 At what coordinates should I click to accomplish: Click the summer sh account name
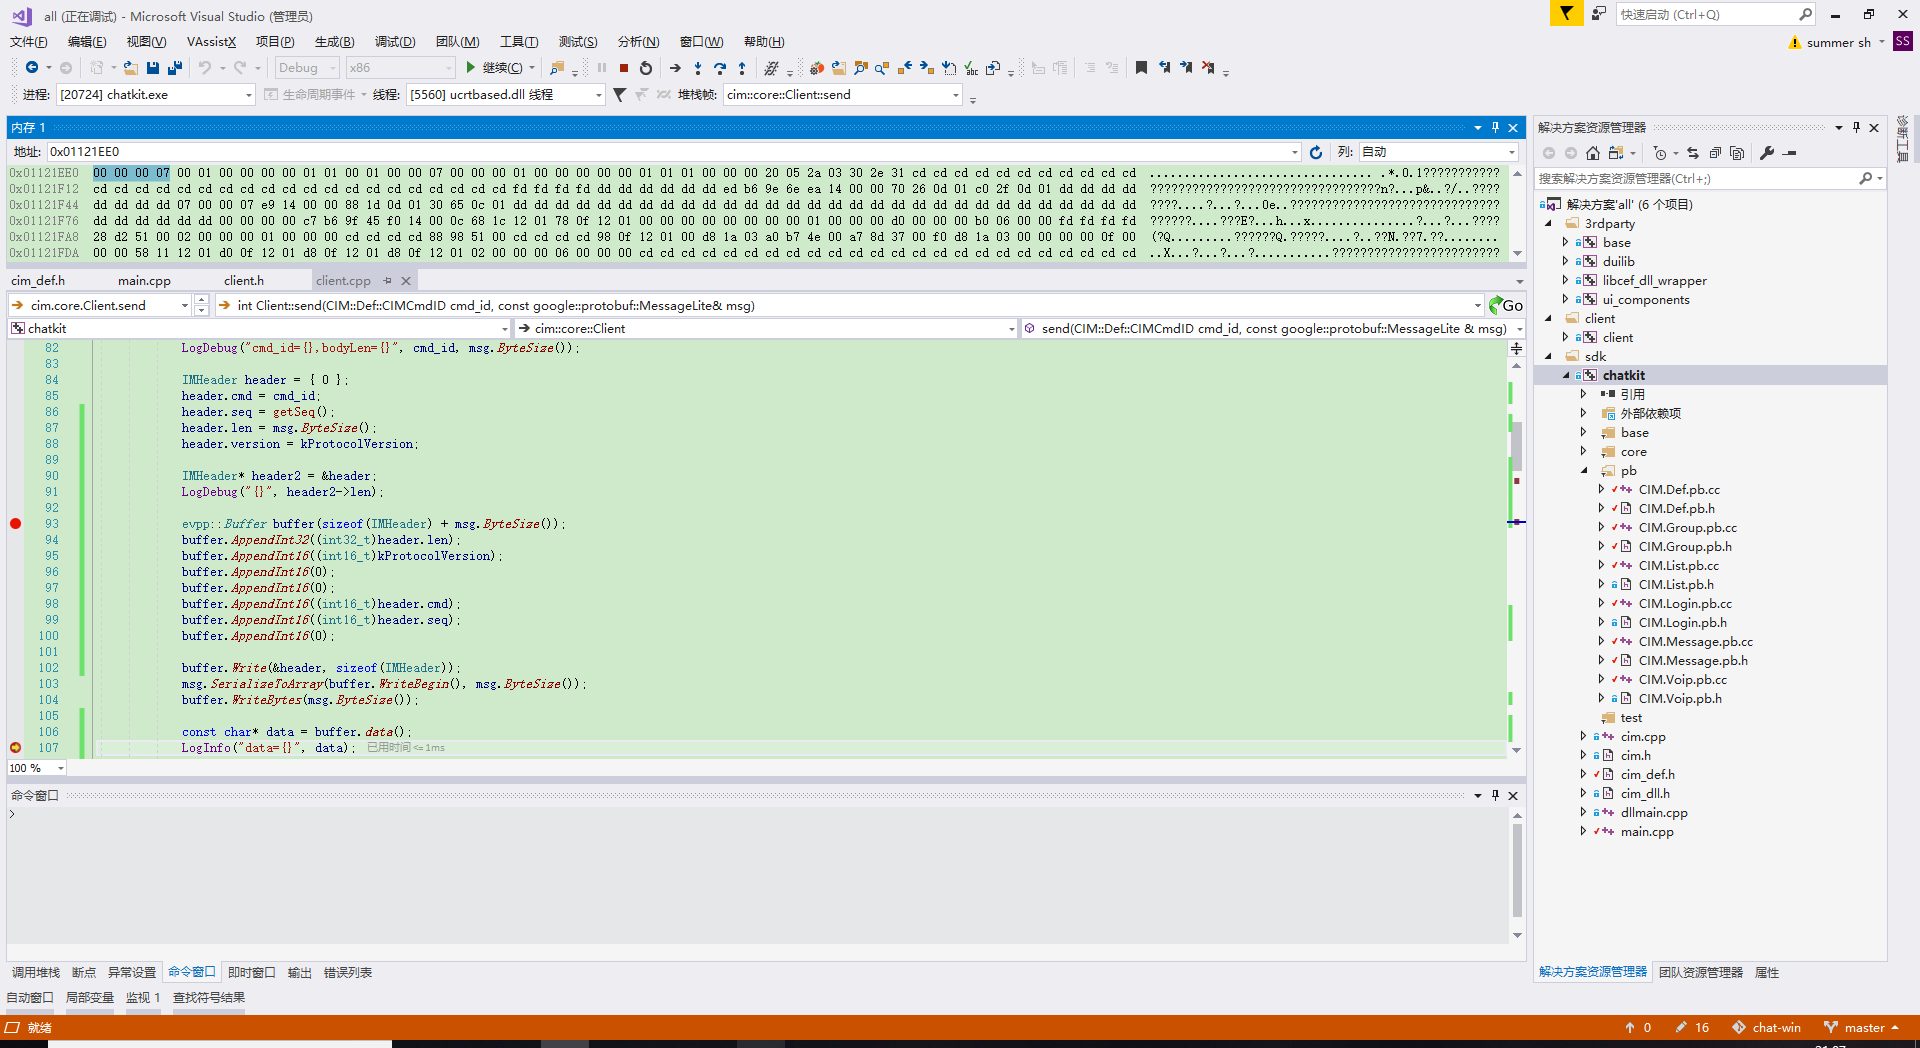tap(1838, 43)
